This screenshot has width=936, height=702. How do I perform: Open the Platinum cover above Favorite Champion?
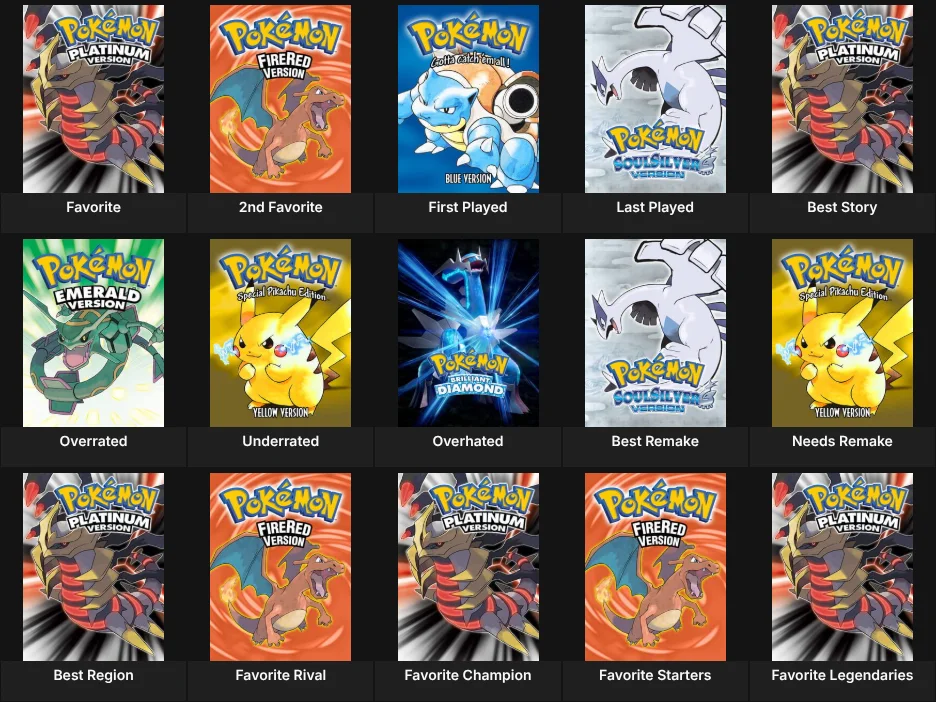pos(468,567)
